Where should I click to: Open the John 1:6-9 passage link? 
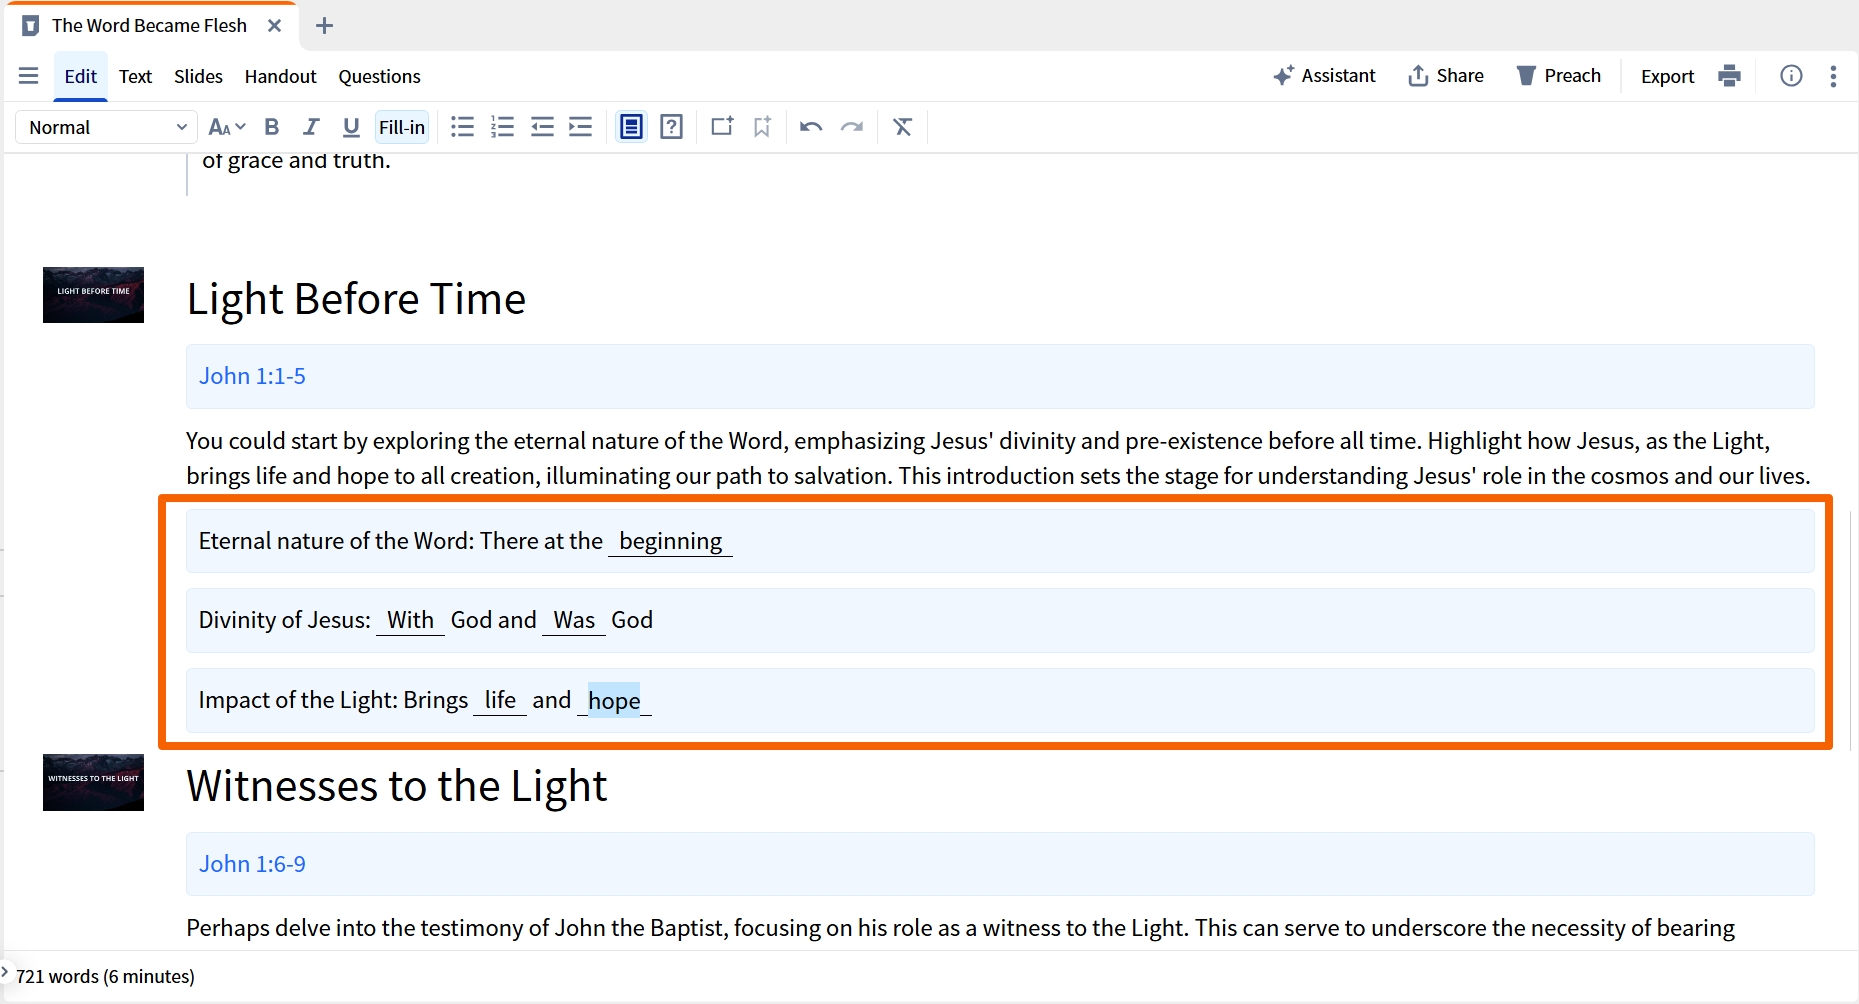click(252, 864)
